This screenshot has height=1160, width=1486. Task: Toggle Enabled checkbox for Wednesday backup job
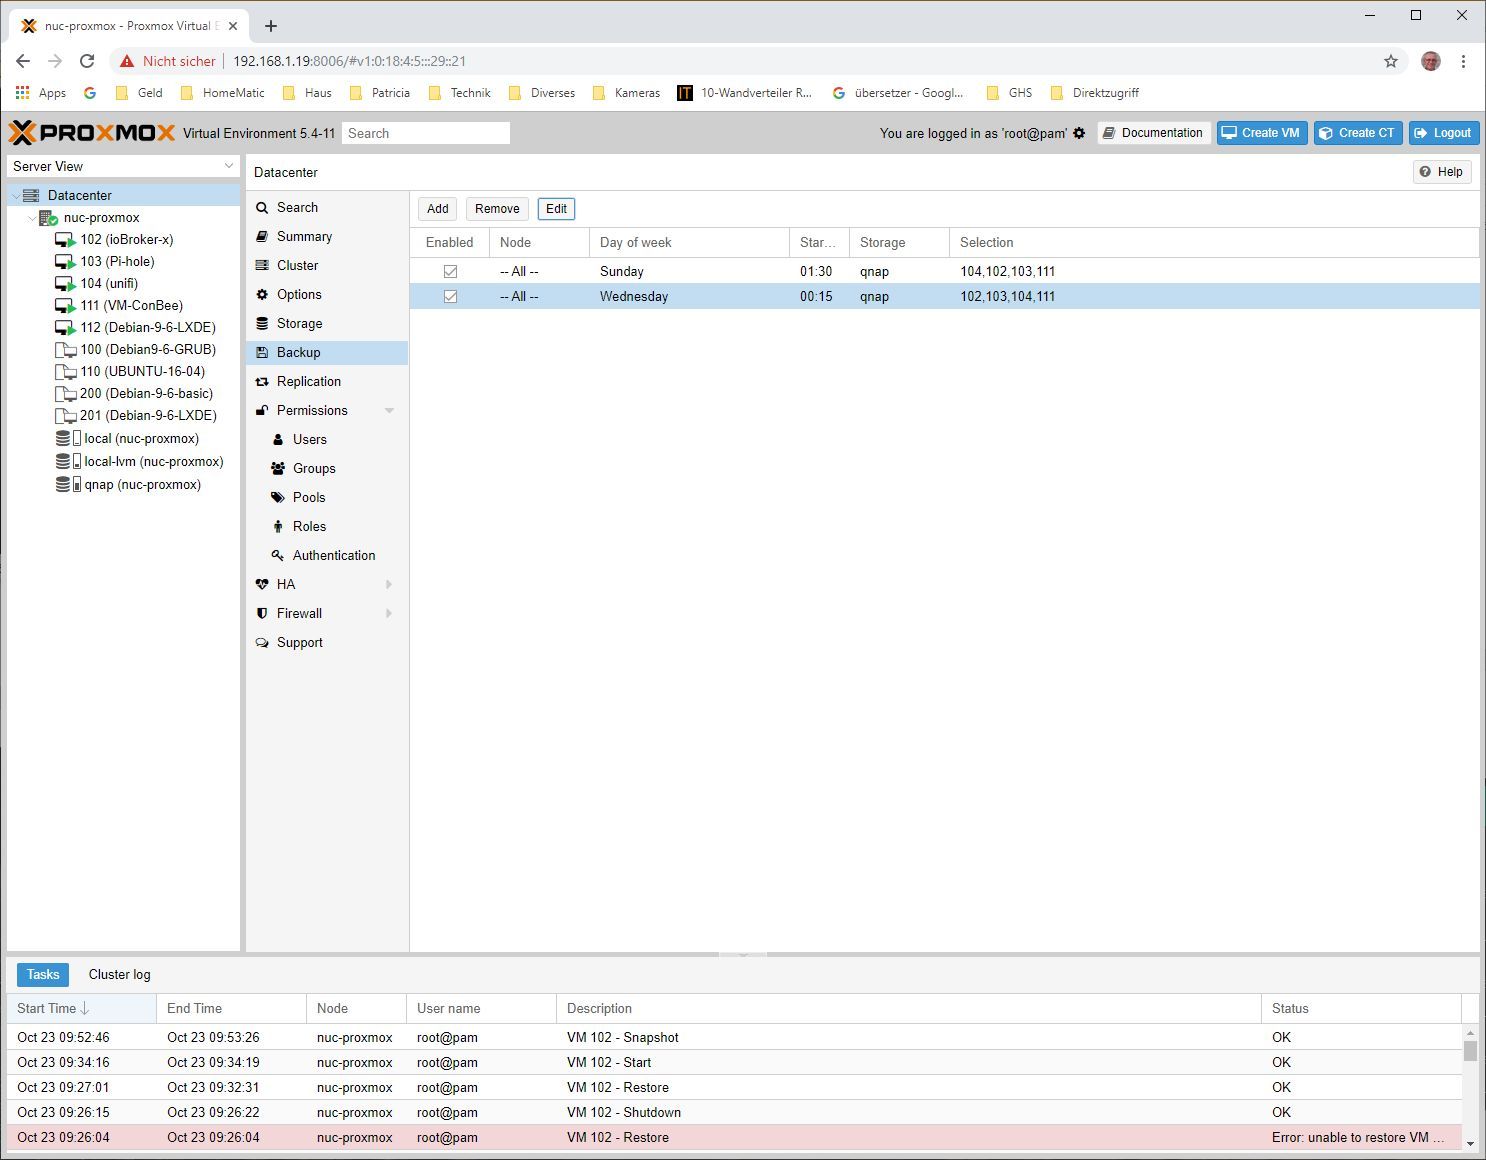[x=450, y=296]
